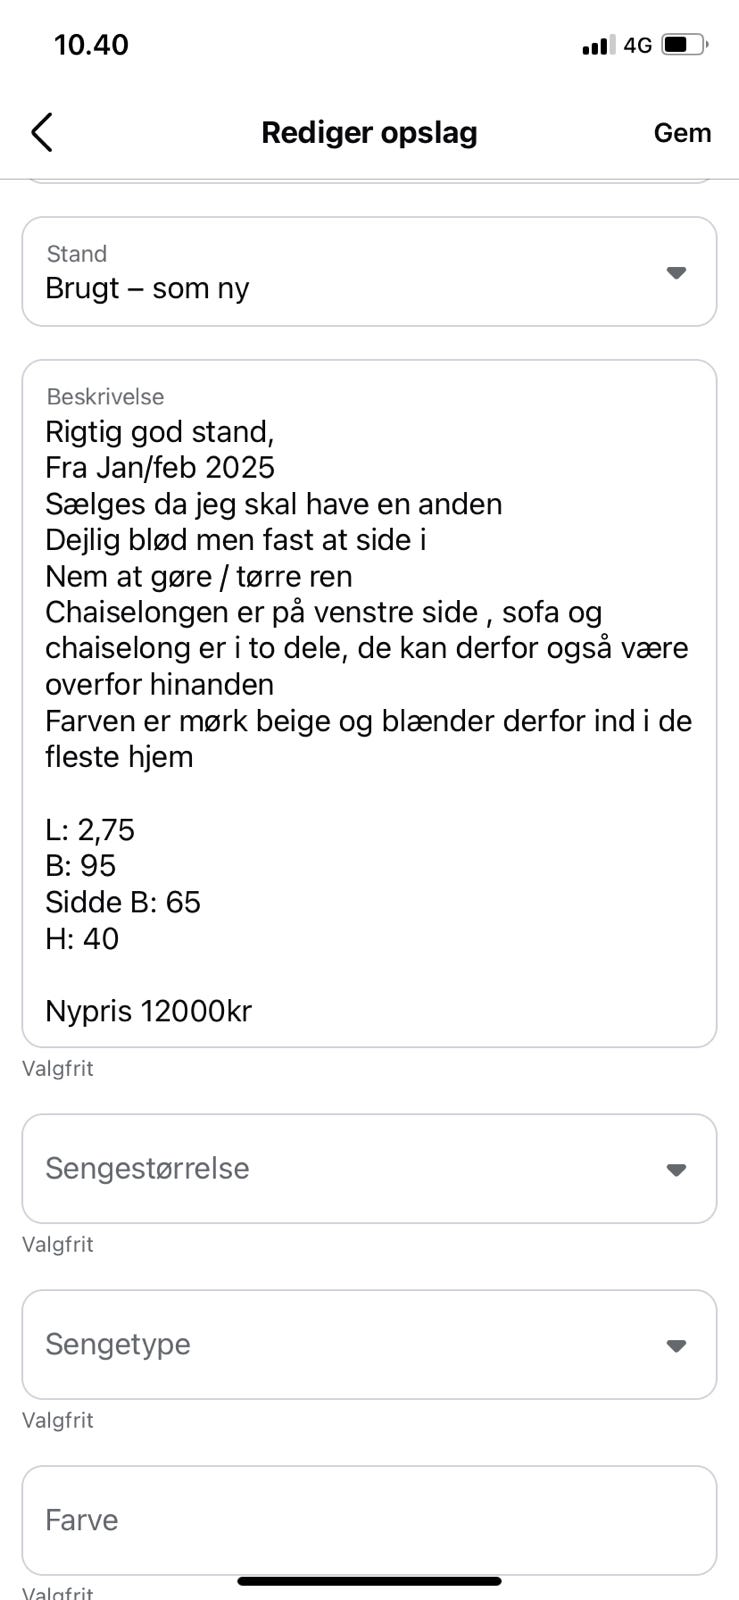Tap the Rediger opslag page title
739x1600 pixels.
coord(369,132)
